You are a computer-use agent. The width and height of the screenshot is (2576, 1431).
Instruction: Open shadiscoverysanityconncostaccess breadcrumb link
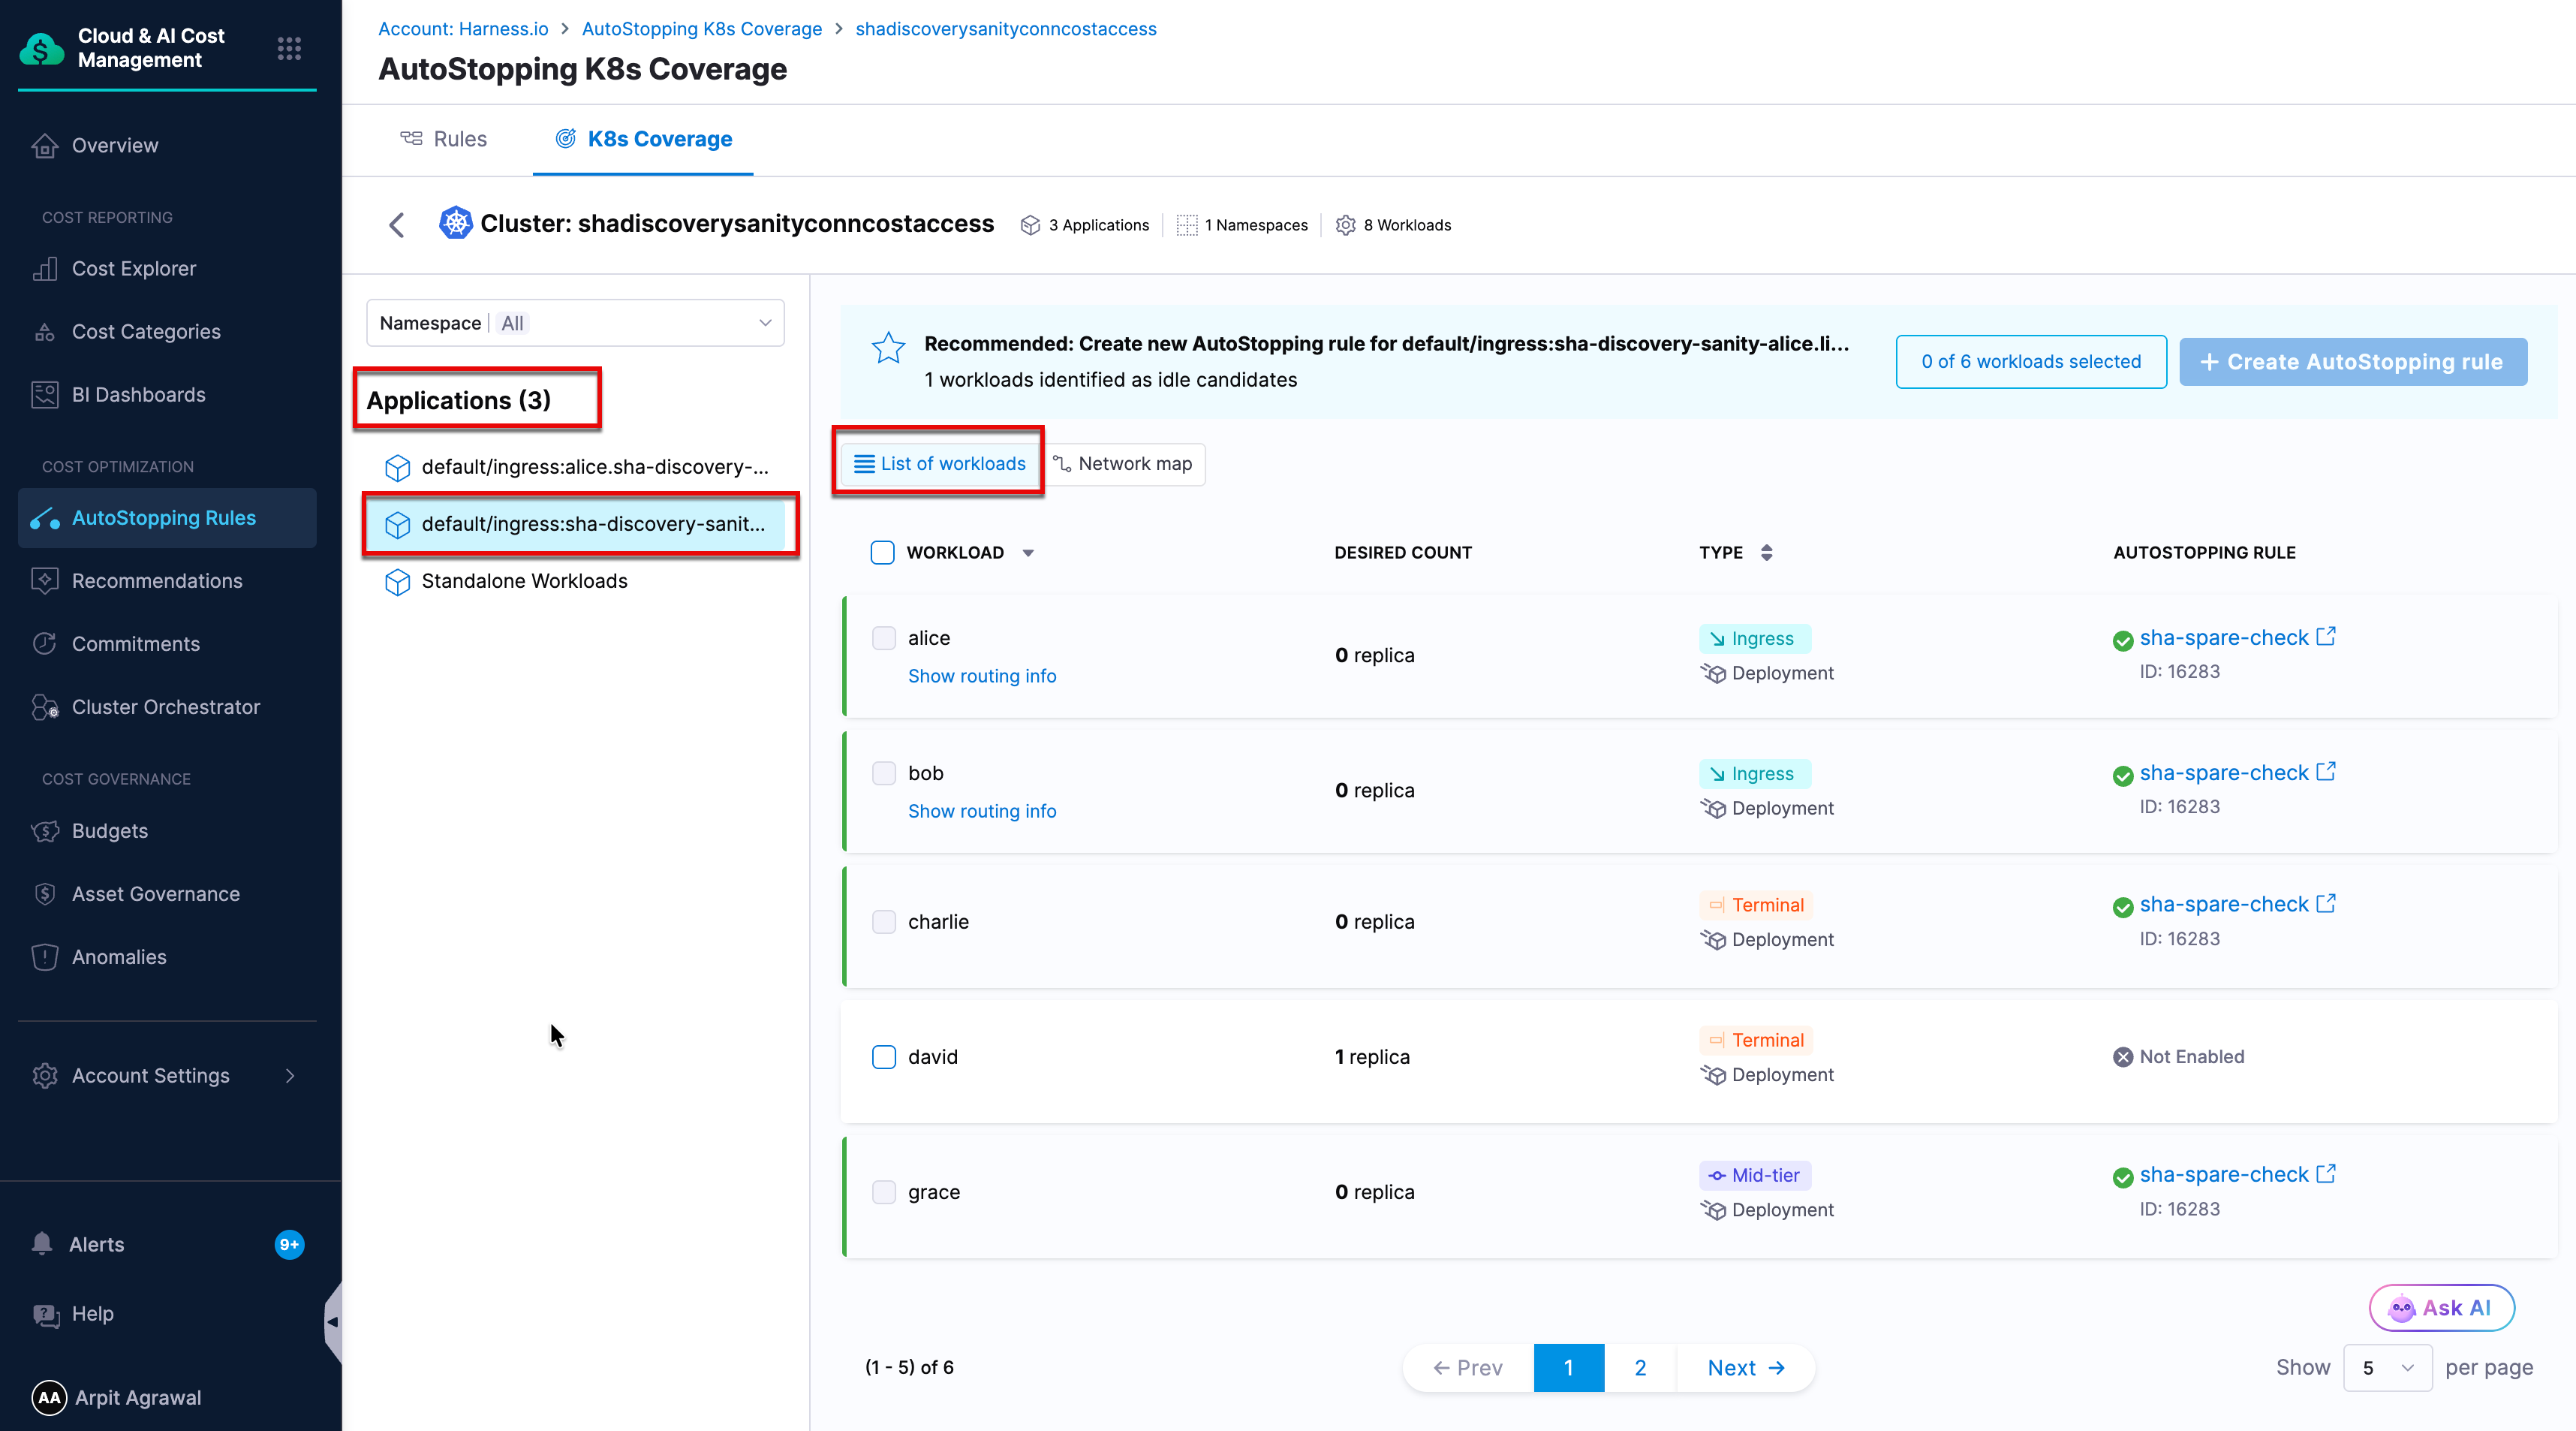click(x=1006, y=29)
